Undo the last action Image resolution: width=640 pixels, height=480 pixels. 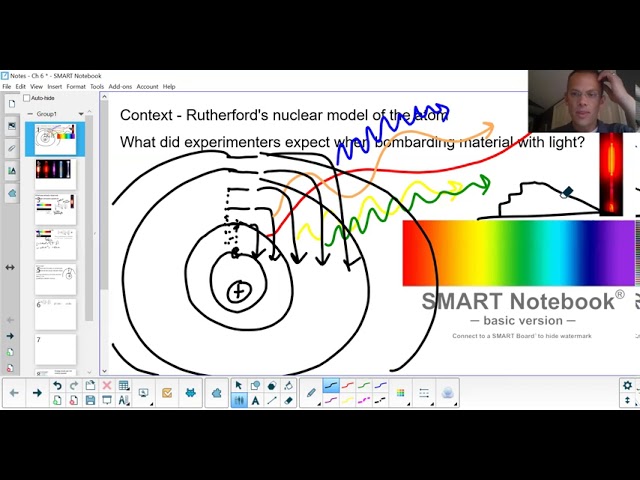[57, 385]
